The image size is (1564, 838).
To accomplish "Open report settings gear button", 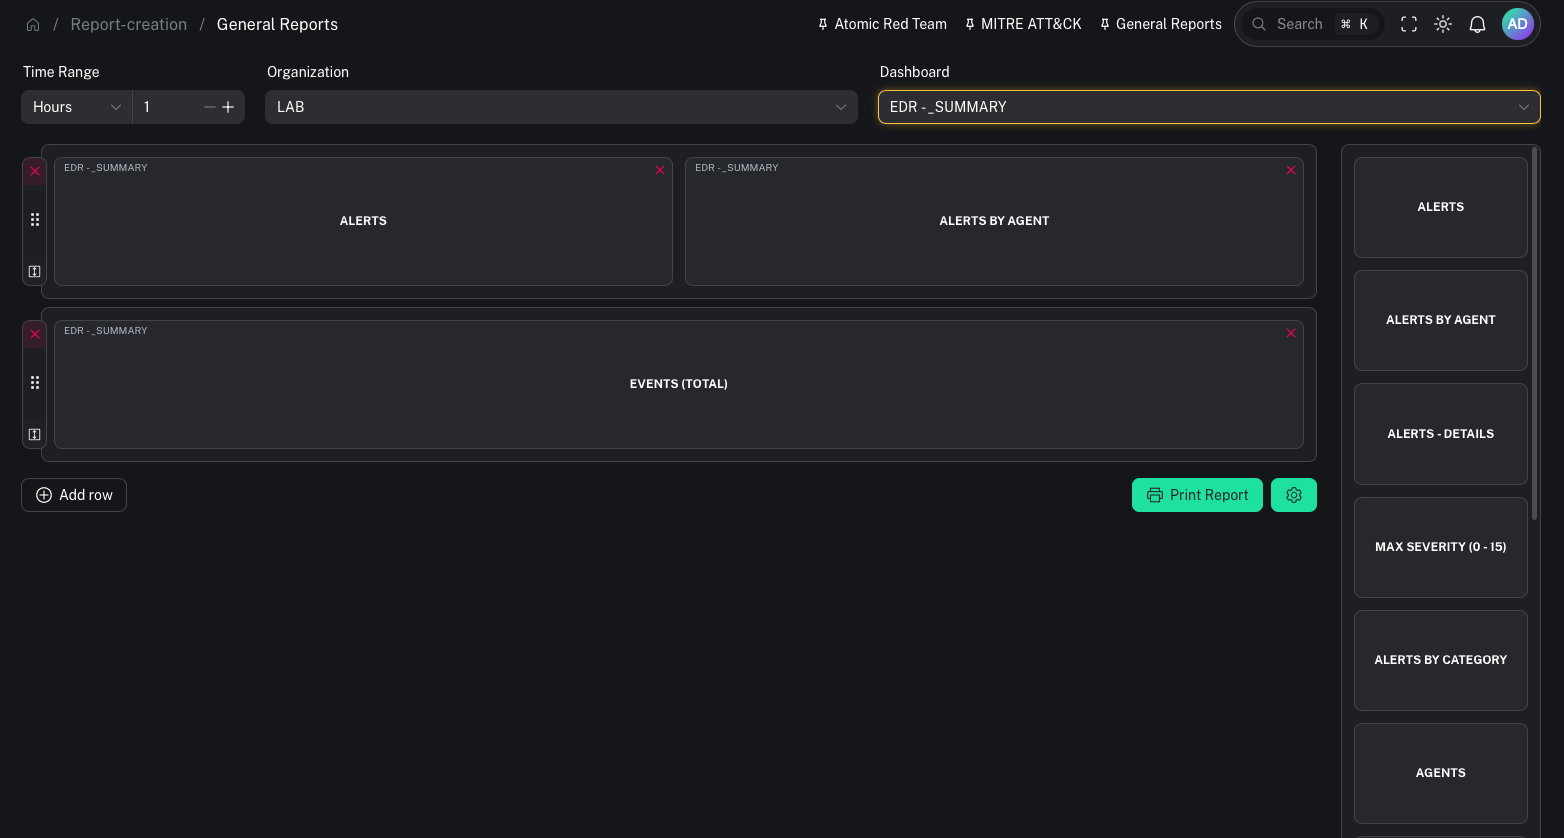I will pos(1294,495).
